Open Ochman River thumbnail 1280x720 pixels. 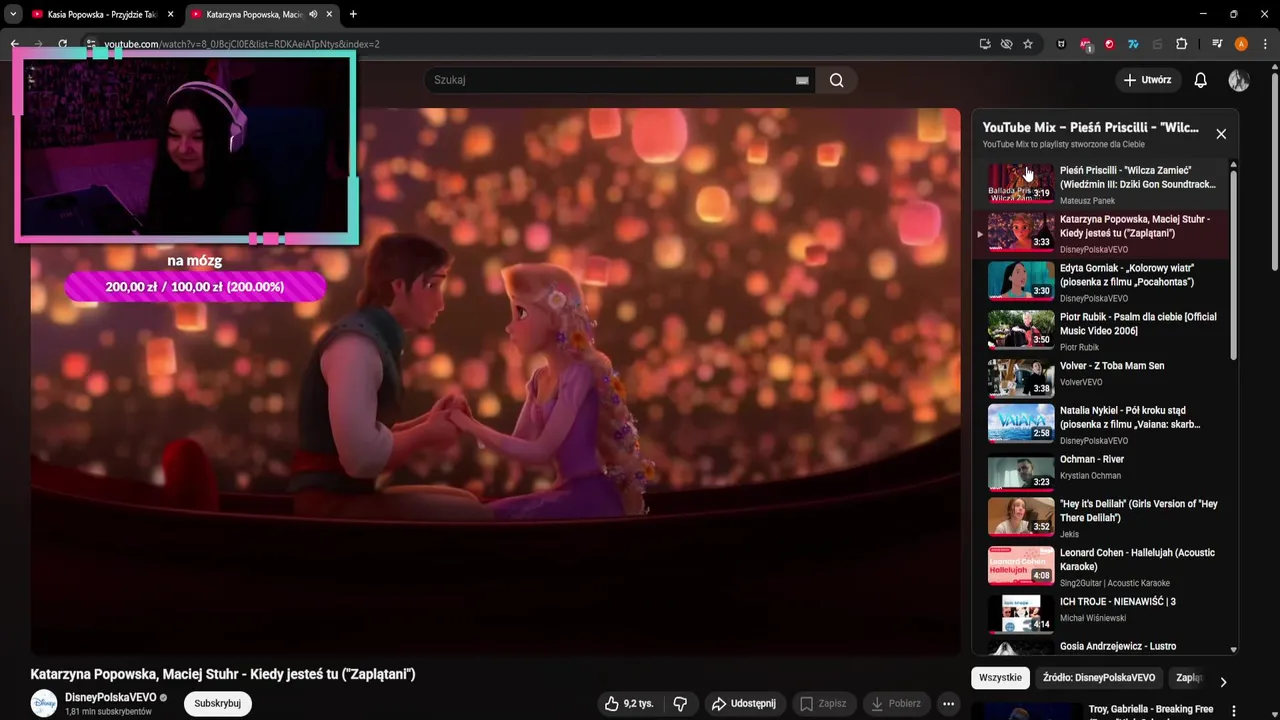click(1021, 472)
